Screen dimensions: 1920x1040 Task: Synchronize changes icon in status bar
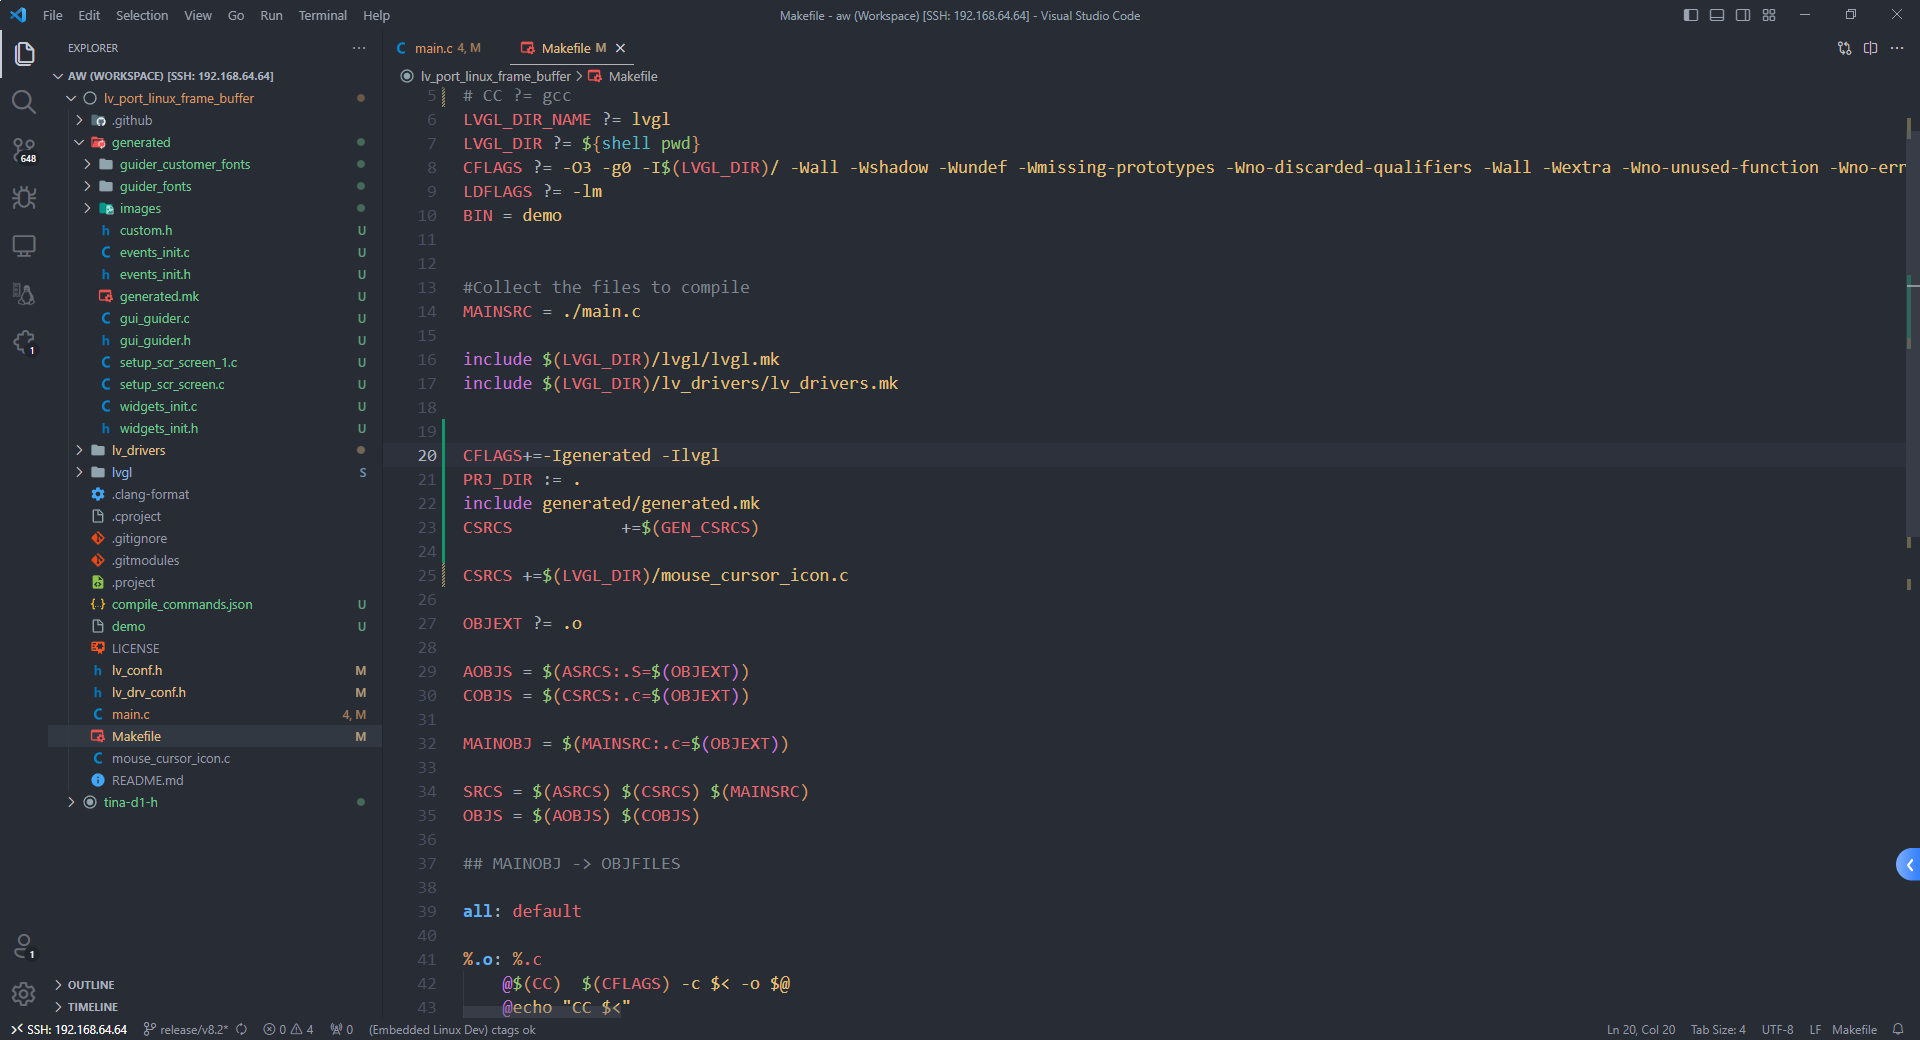coord(242,1029)
